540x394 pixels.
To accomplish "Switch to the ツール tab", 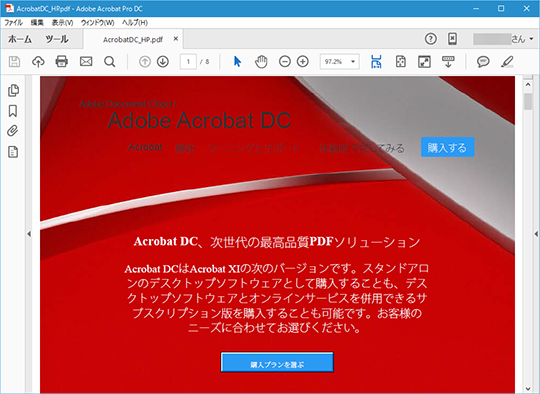I will tap(57, 39).
